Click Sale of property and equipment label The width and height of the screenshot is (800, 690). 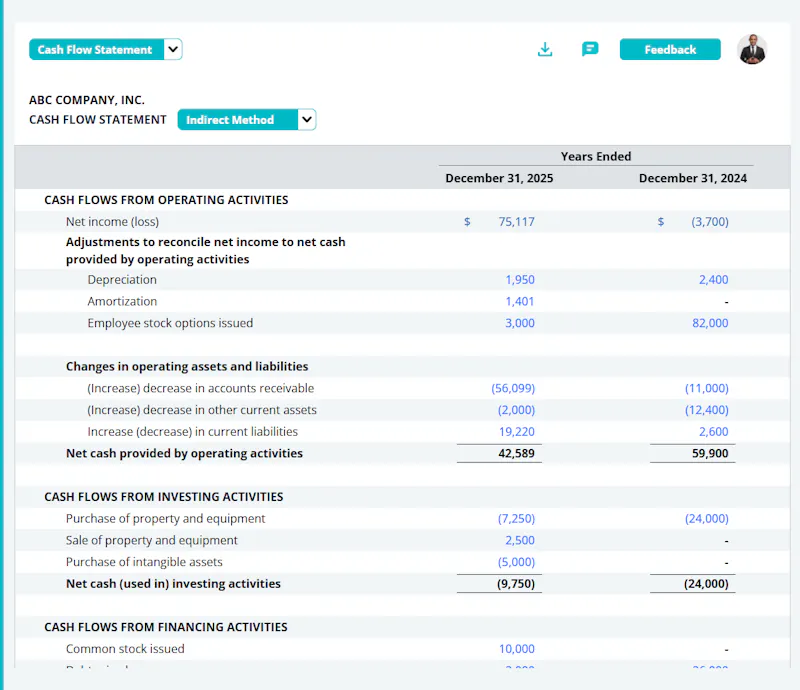pos(152,540)
